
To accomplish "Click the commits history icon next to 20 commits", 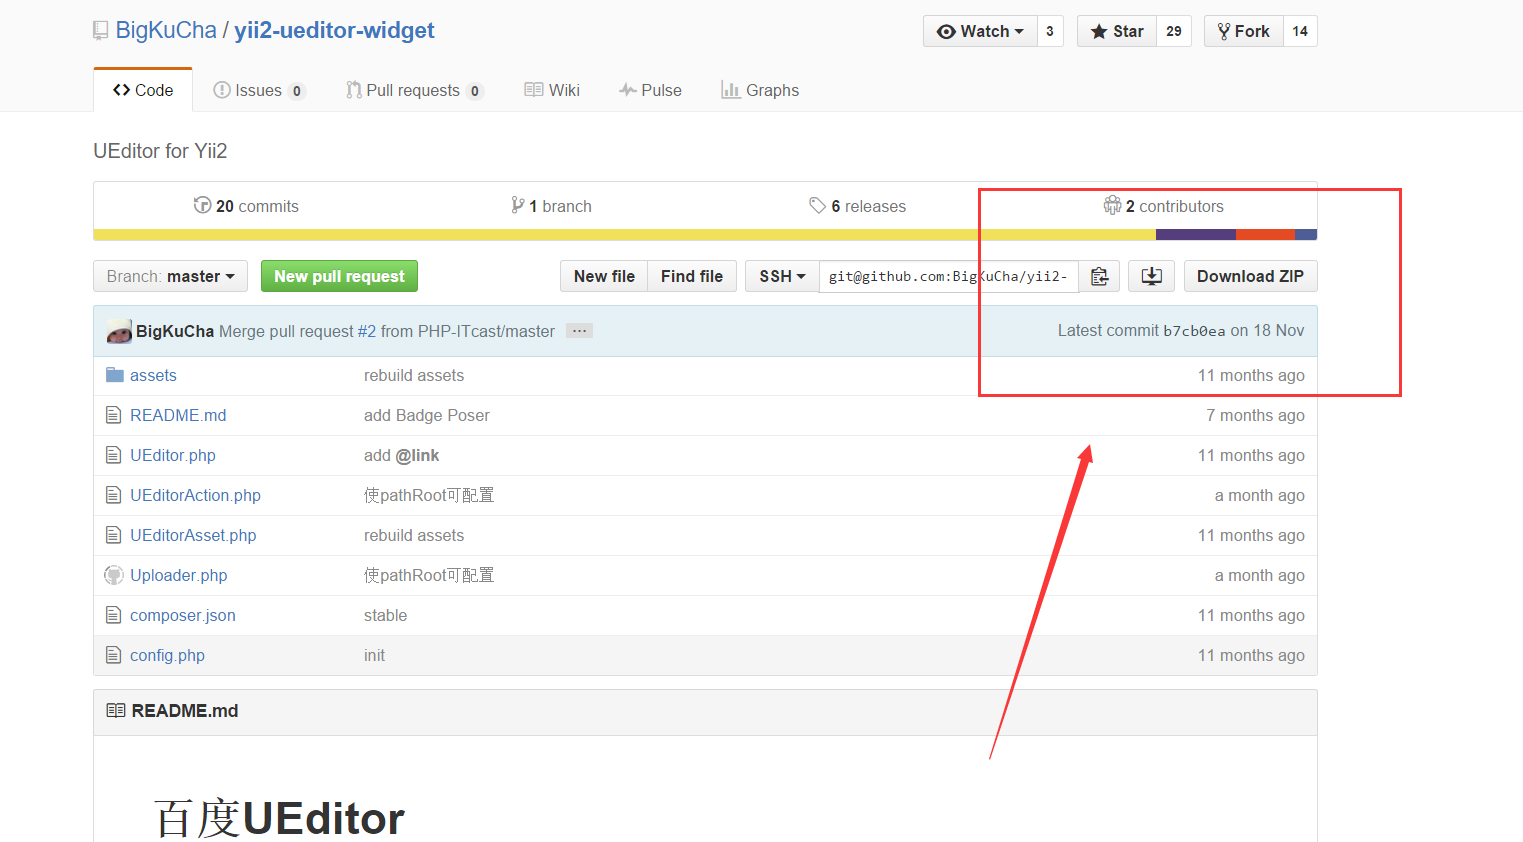I will 202,205.
